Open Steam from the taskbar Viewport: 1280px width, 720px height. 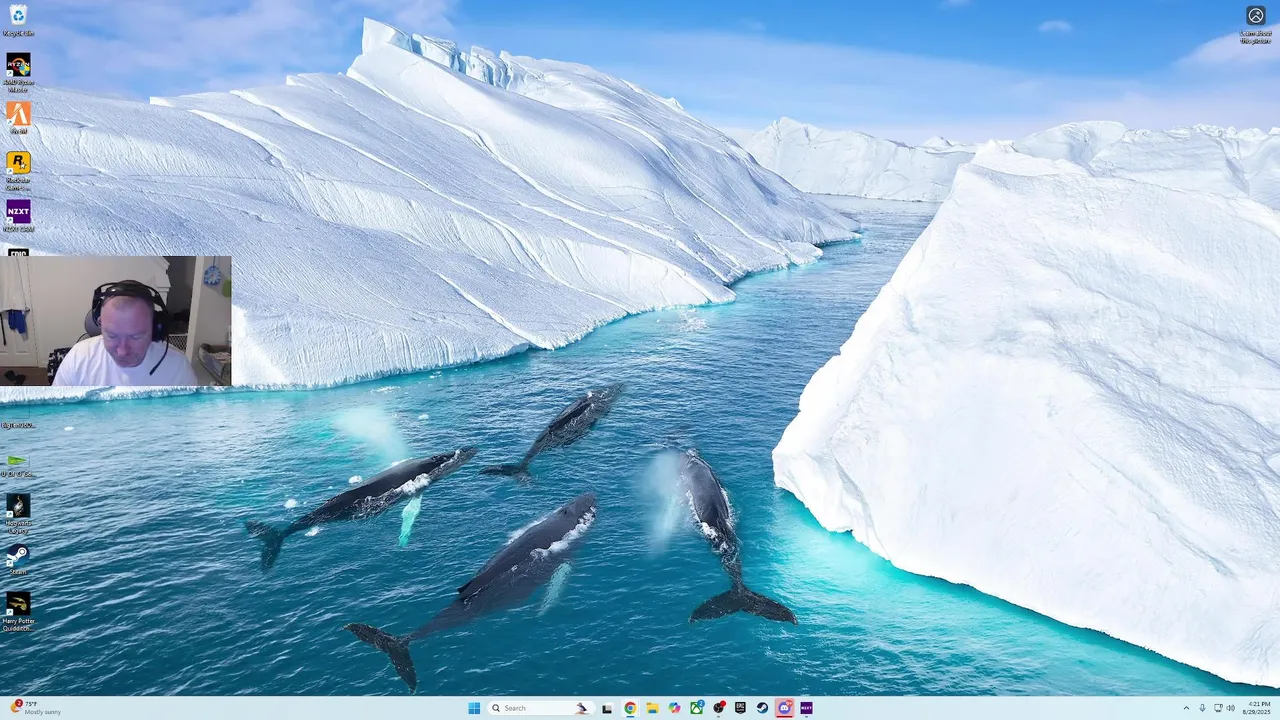pyautogui.click(x=762, y=708)
